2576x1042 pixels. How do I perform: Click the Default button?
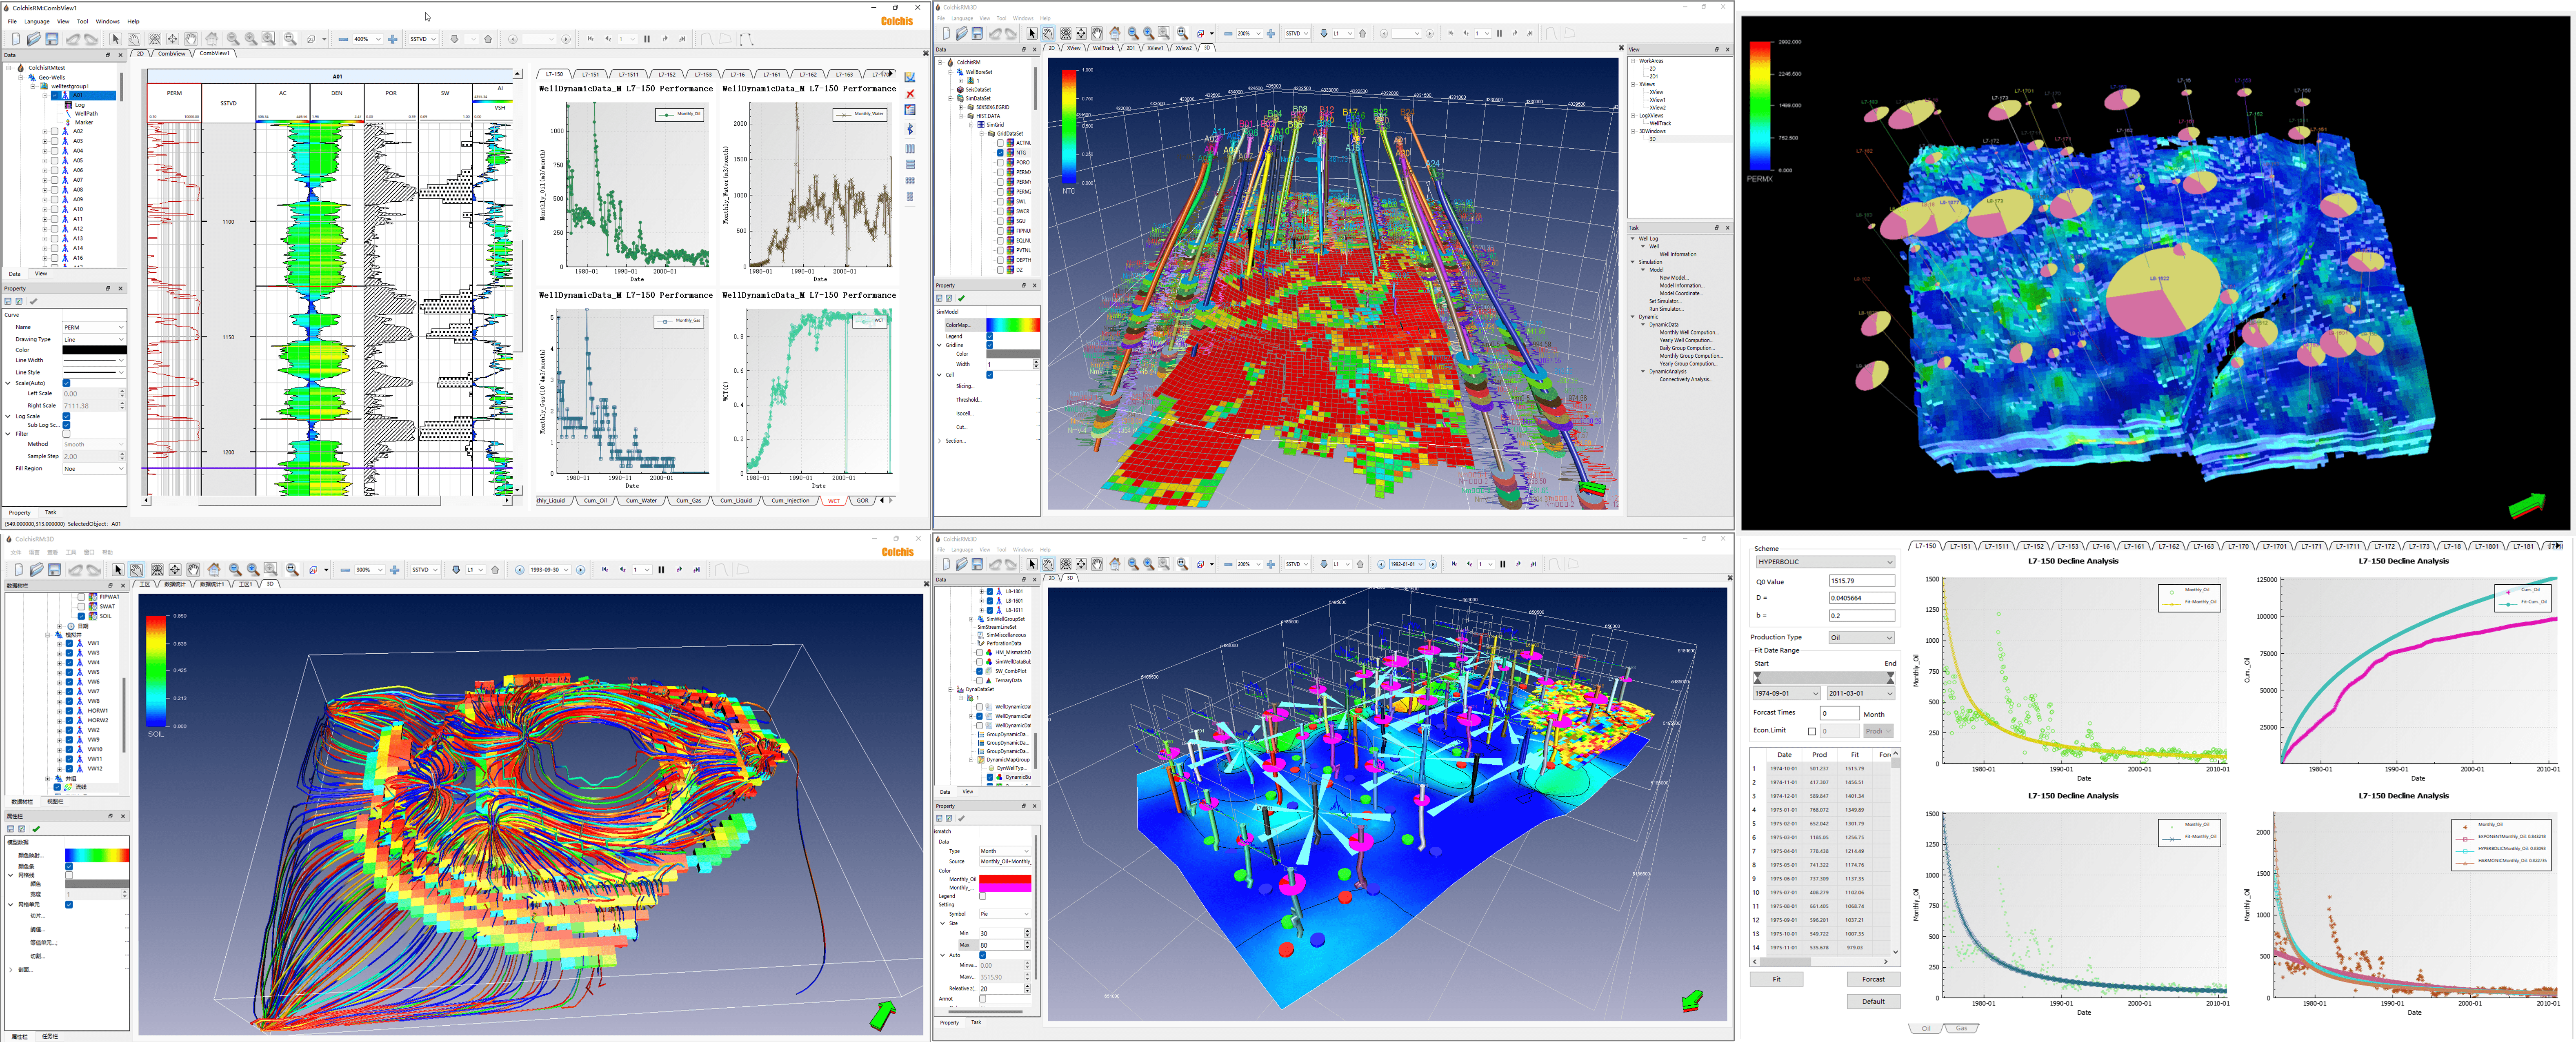pos(1873,1001)
